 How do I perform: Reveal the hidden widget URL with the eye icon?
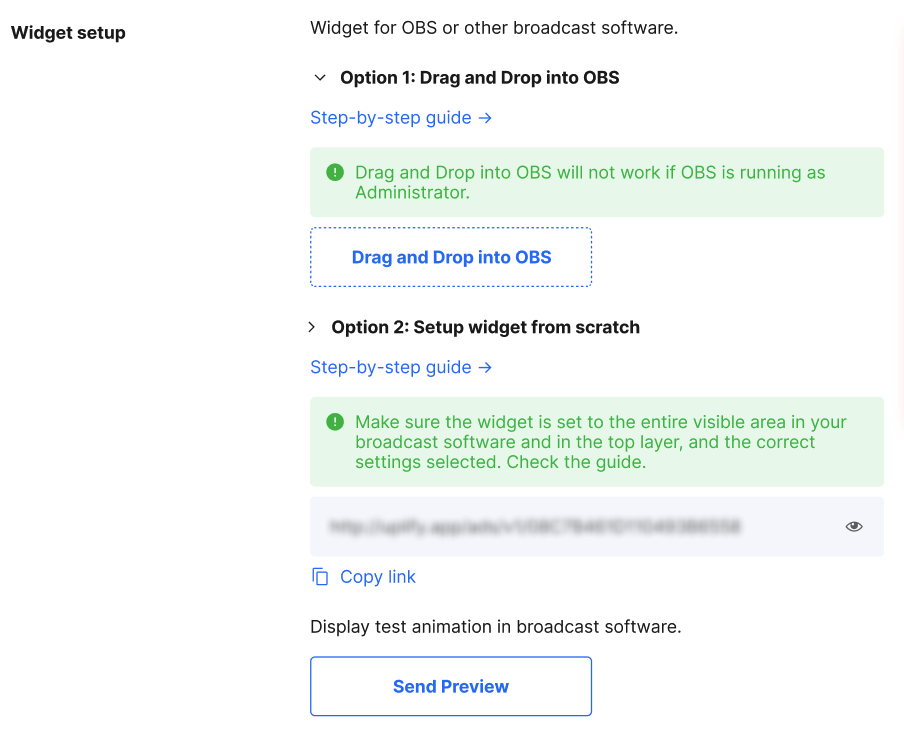click(854, 526)
